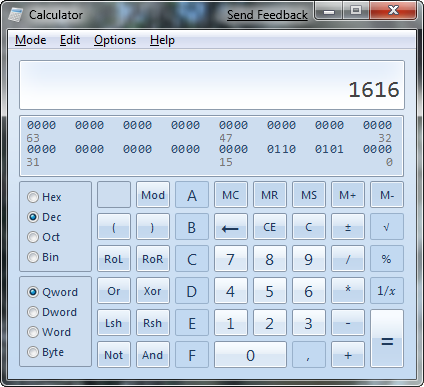The width and height of the screenshot is (424, 387).
Task: Open the Help menu
Action: pos(162,40)
